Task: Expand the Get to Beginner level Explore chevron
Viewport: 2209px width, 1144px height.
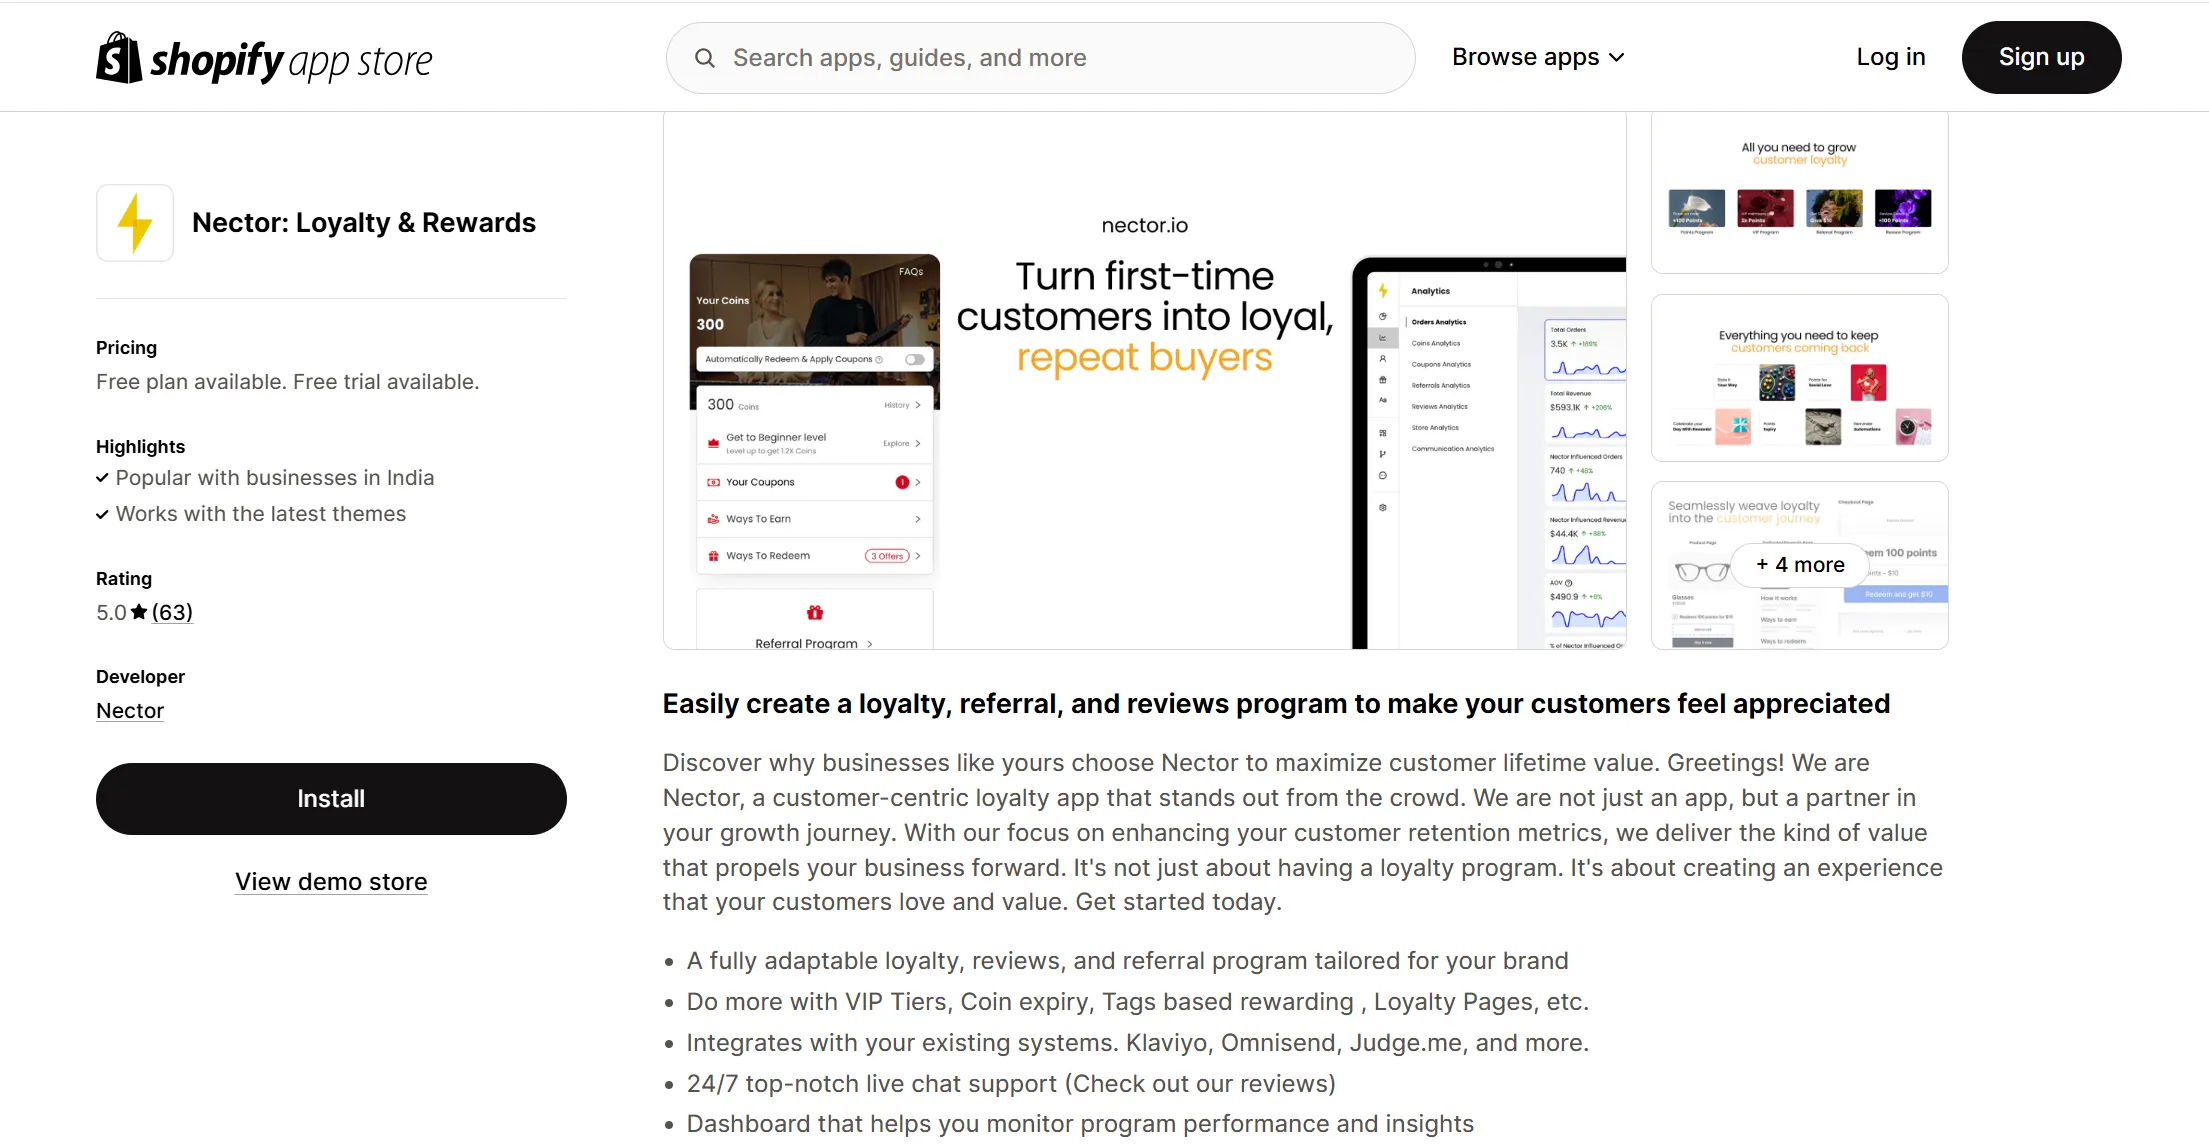Action: 918,443
